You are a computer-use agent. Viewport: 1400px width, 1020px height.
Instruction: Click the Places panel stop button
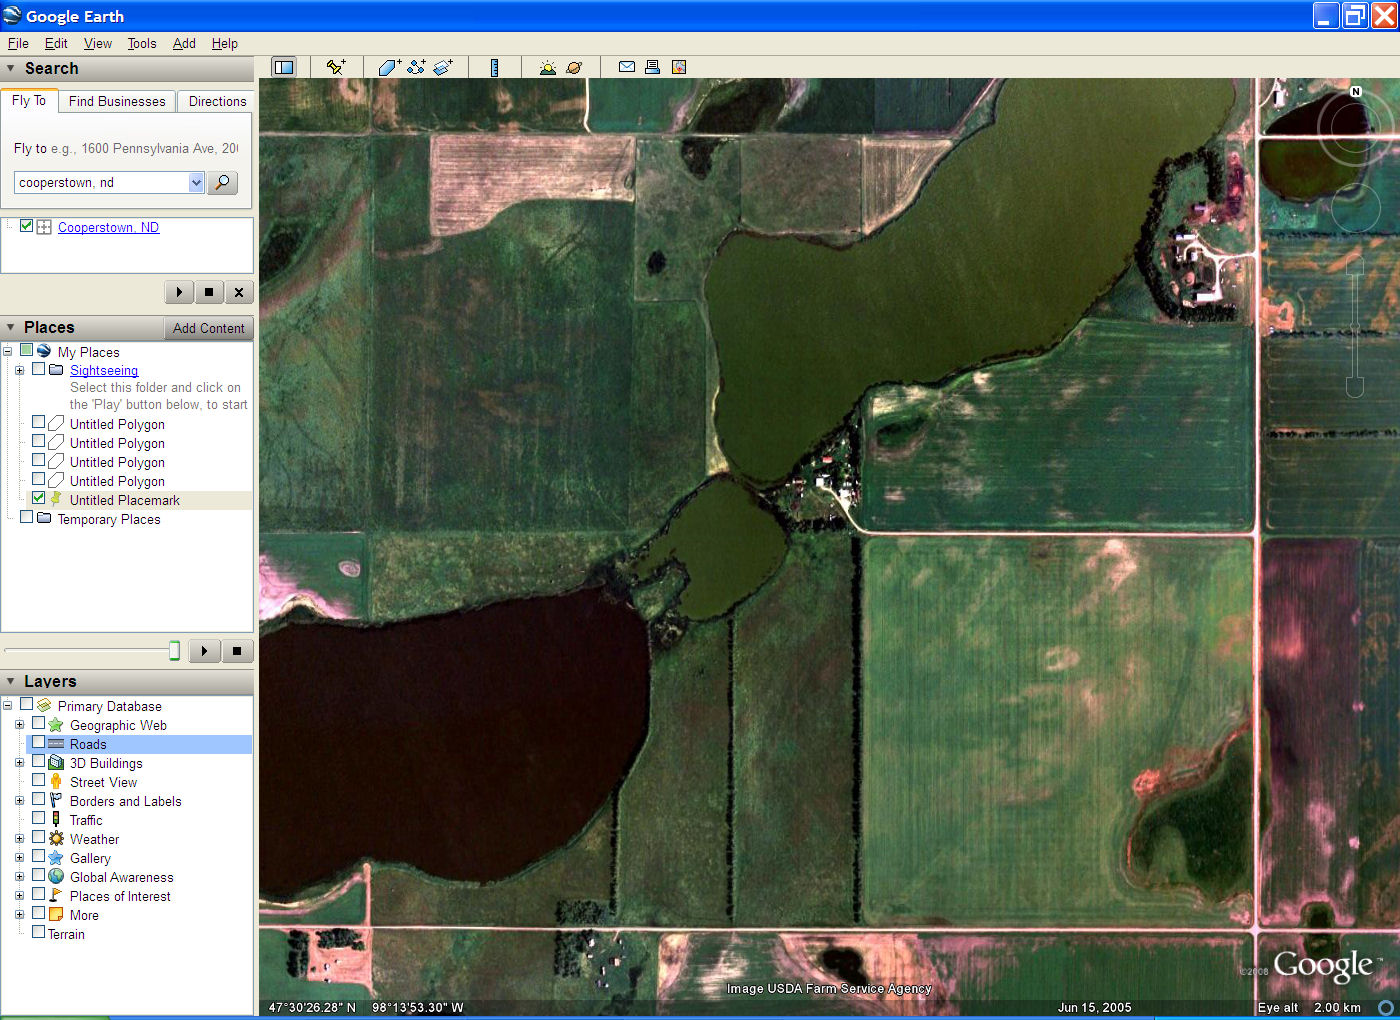(237, 651)
